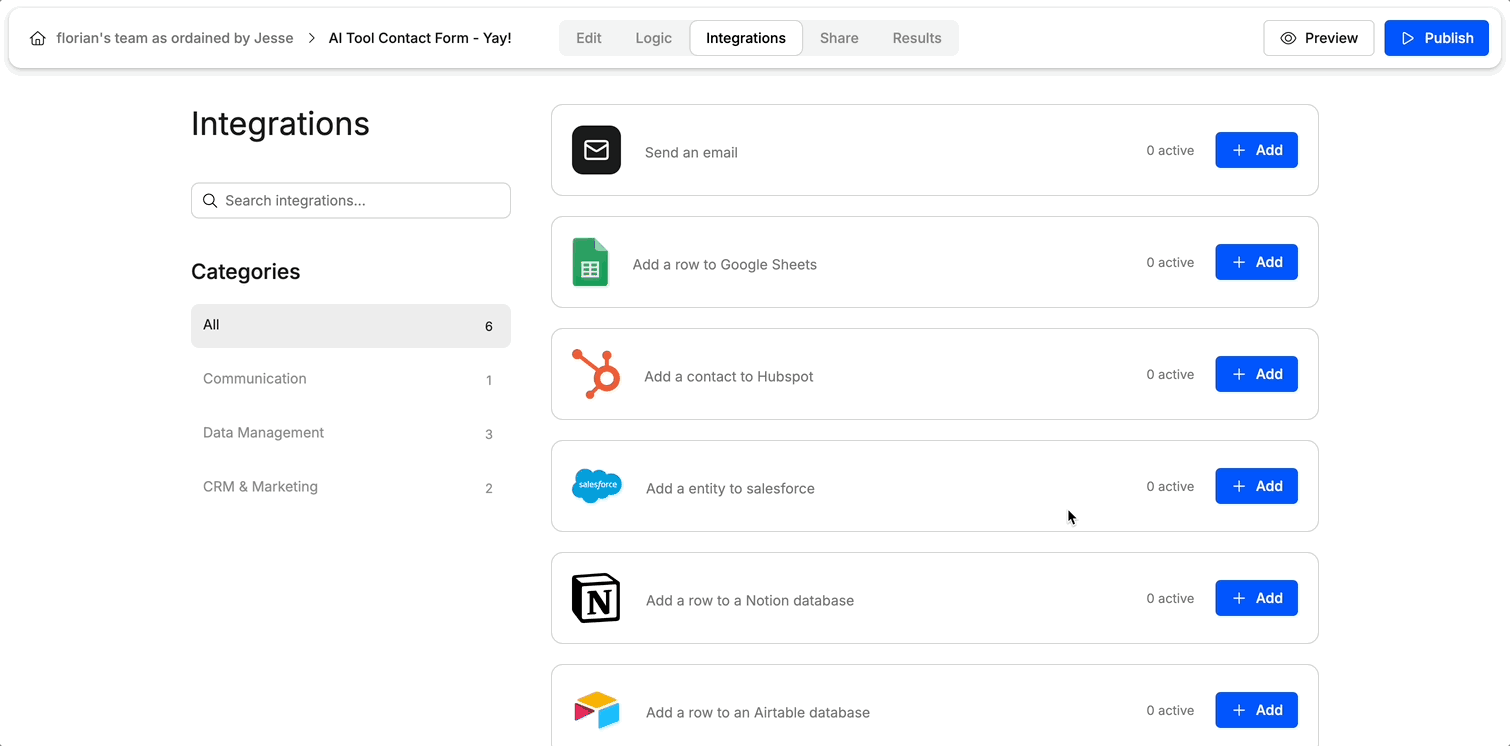Switch to the Edit tab

point(588,37)
